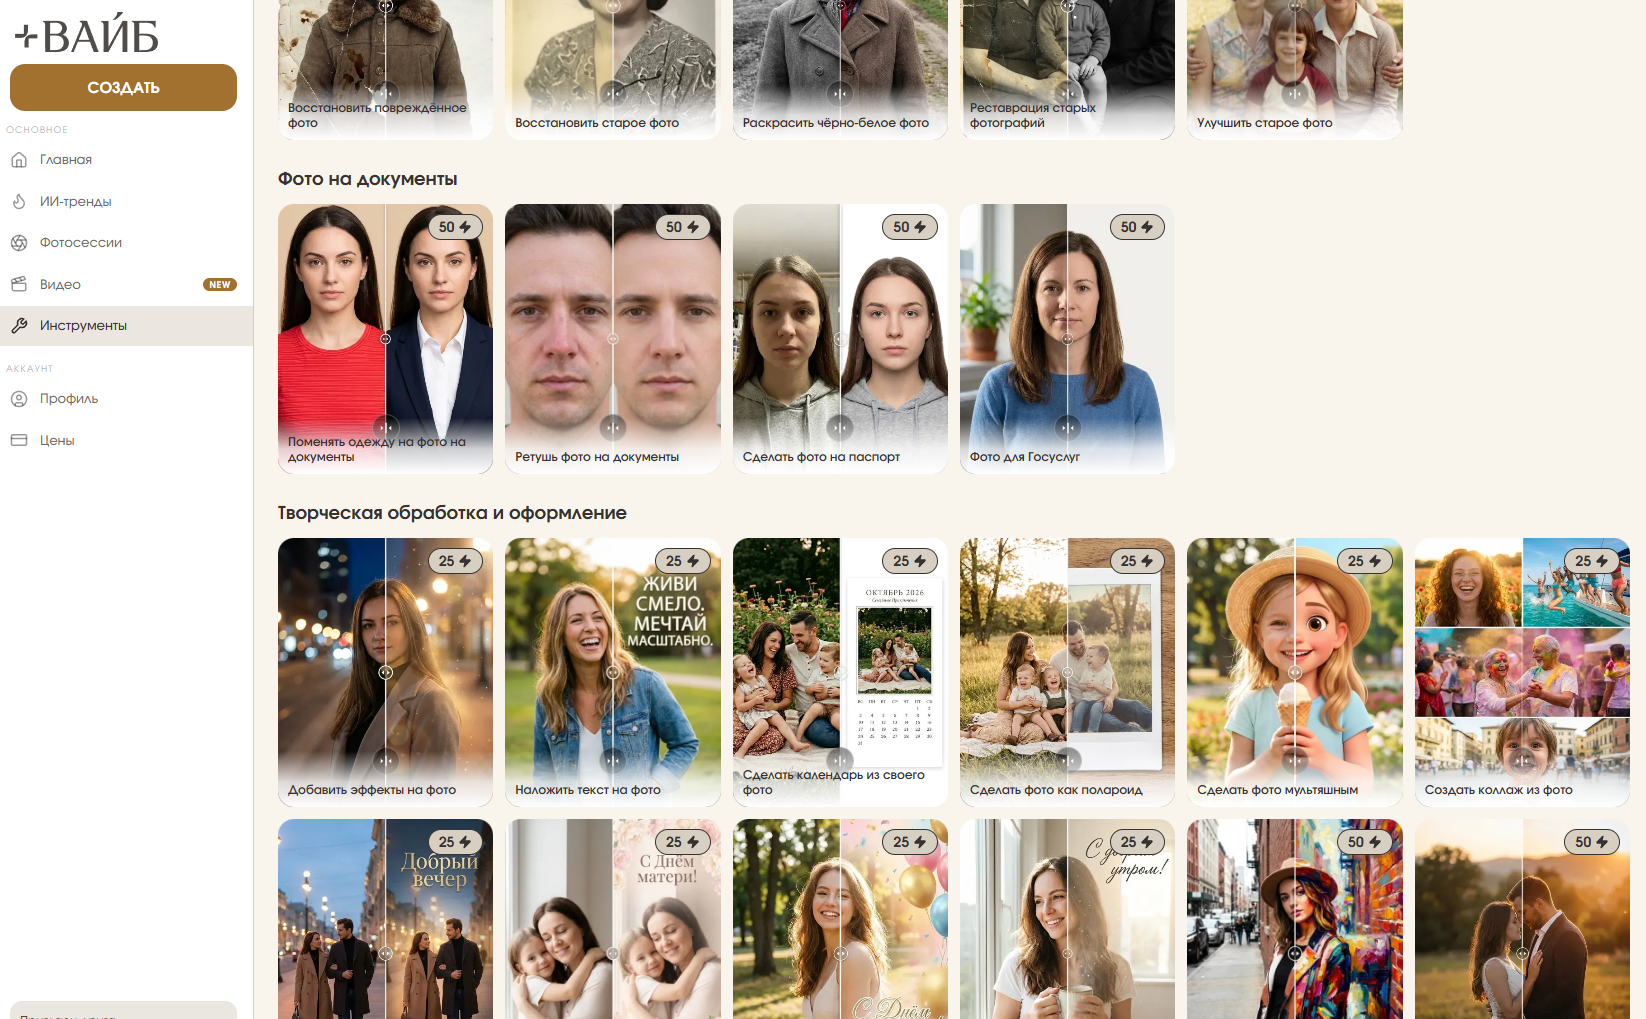
Task: Click the 50 credits badge on Ретушь card
Action: pyautogui.click(x=683, y=227)
